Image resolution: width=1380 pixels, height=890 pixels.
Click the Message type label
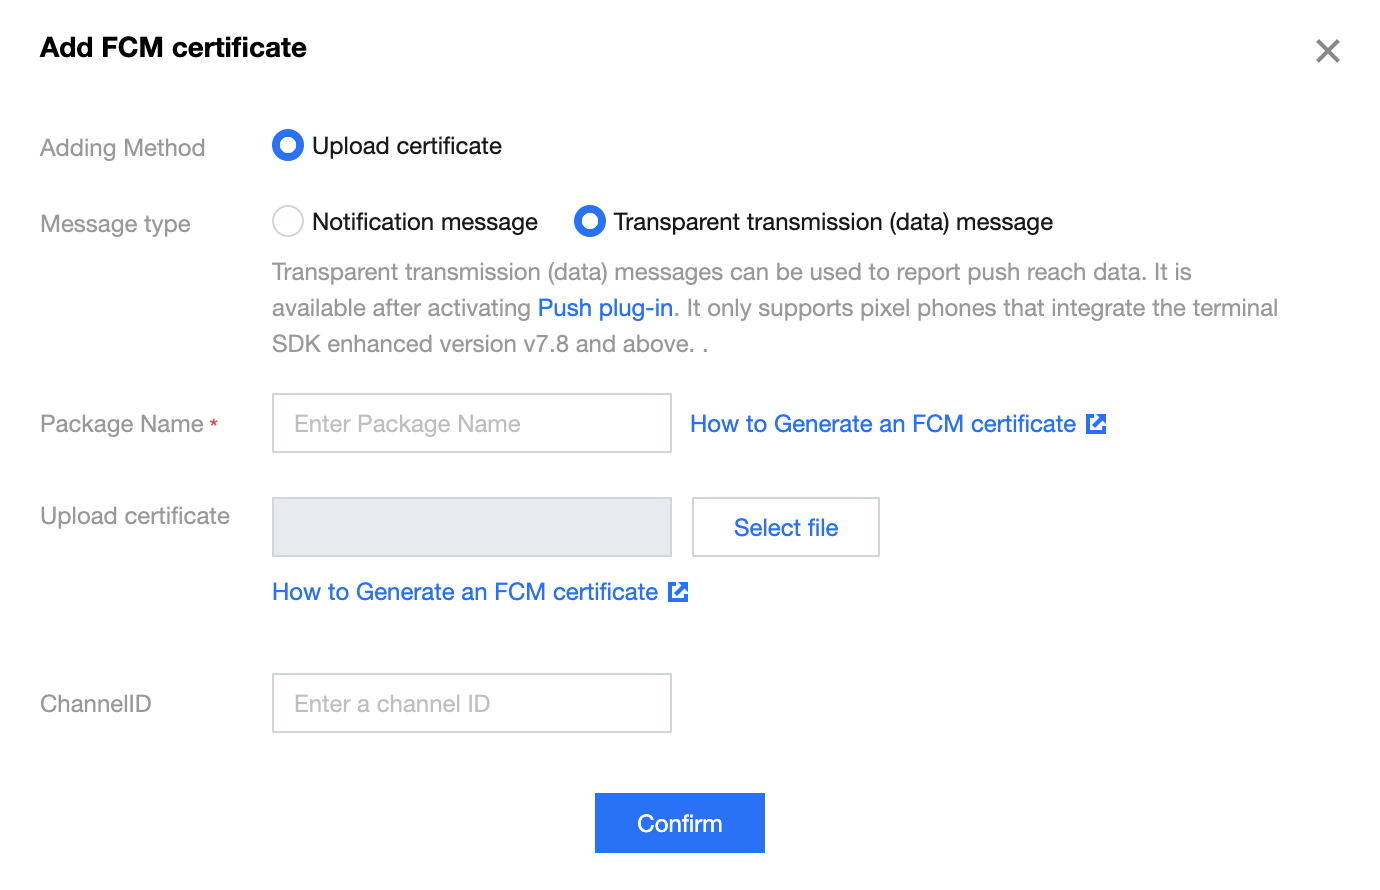[x=115, y=224]
